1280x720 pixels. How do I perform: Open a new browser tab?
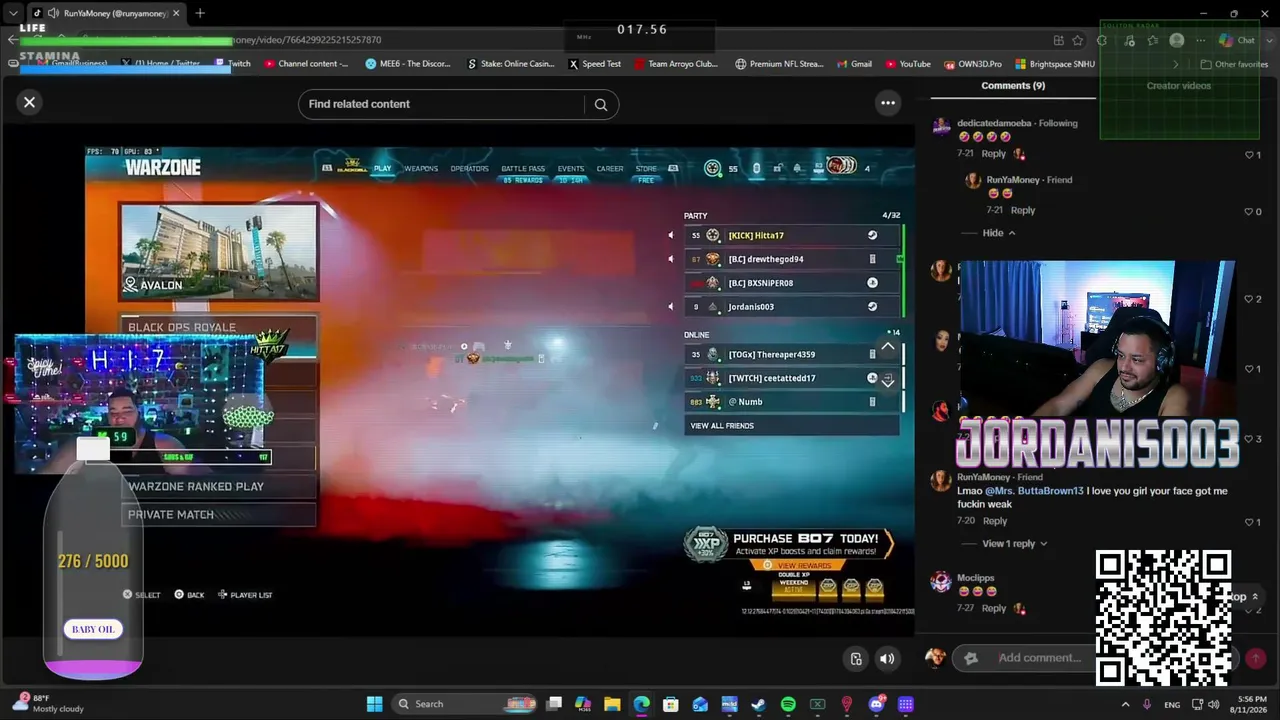pos(200,13)
